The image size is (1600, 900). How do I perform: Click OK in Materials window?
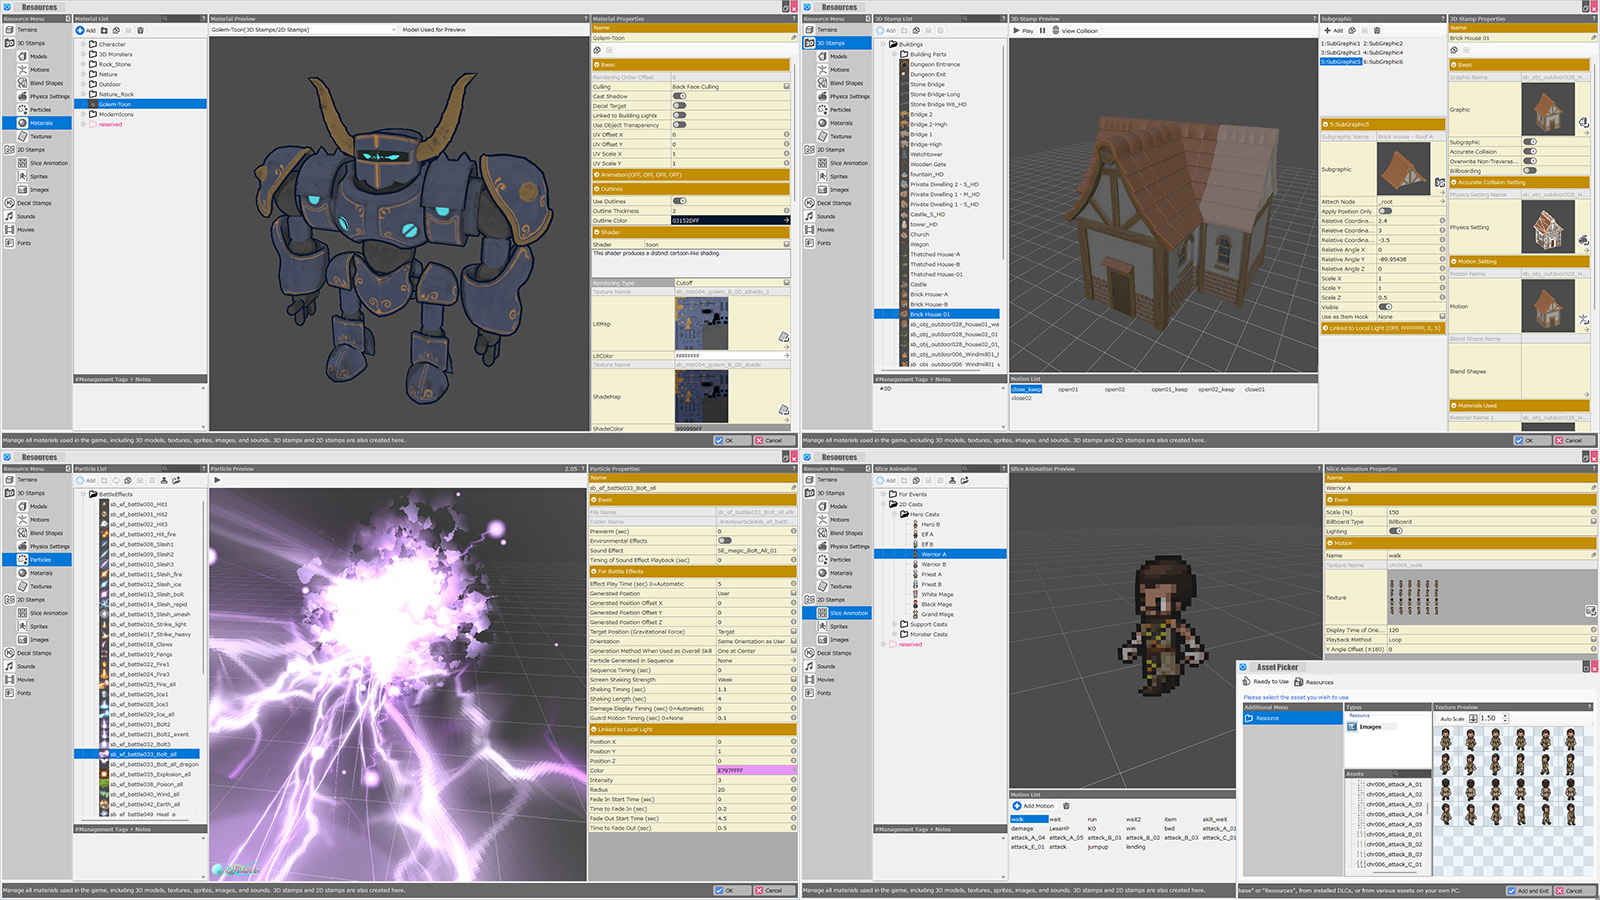[x=731, y=440]
